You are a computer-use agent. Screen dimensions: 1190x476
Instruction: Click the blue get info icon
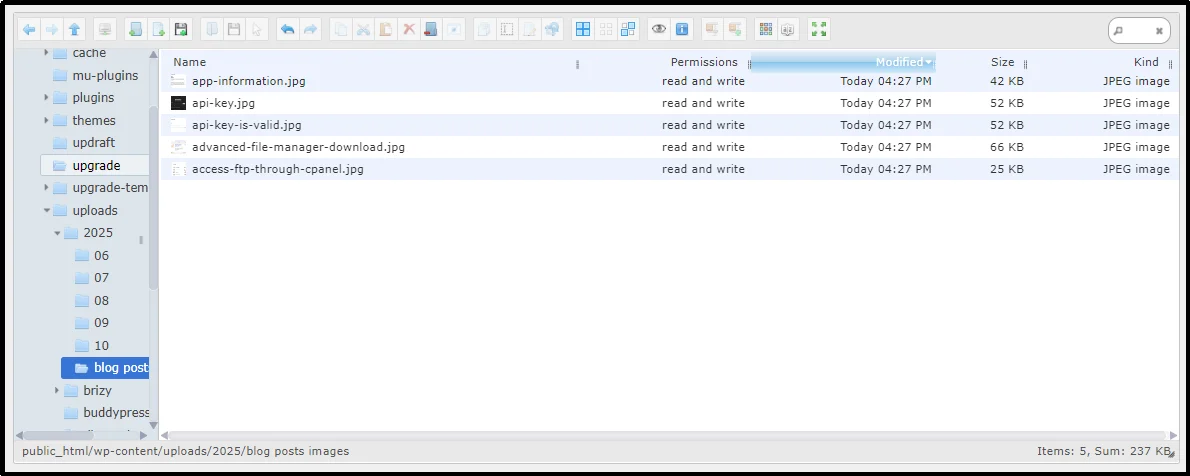(x=682, y=30)
